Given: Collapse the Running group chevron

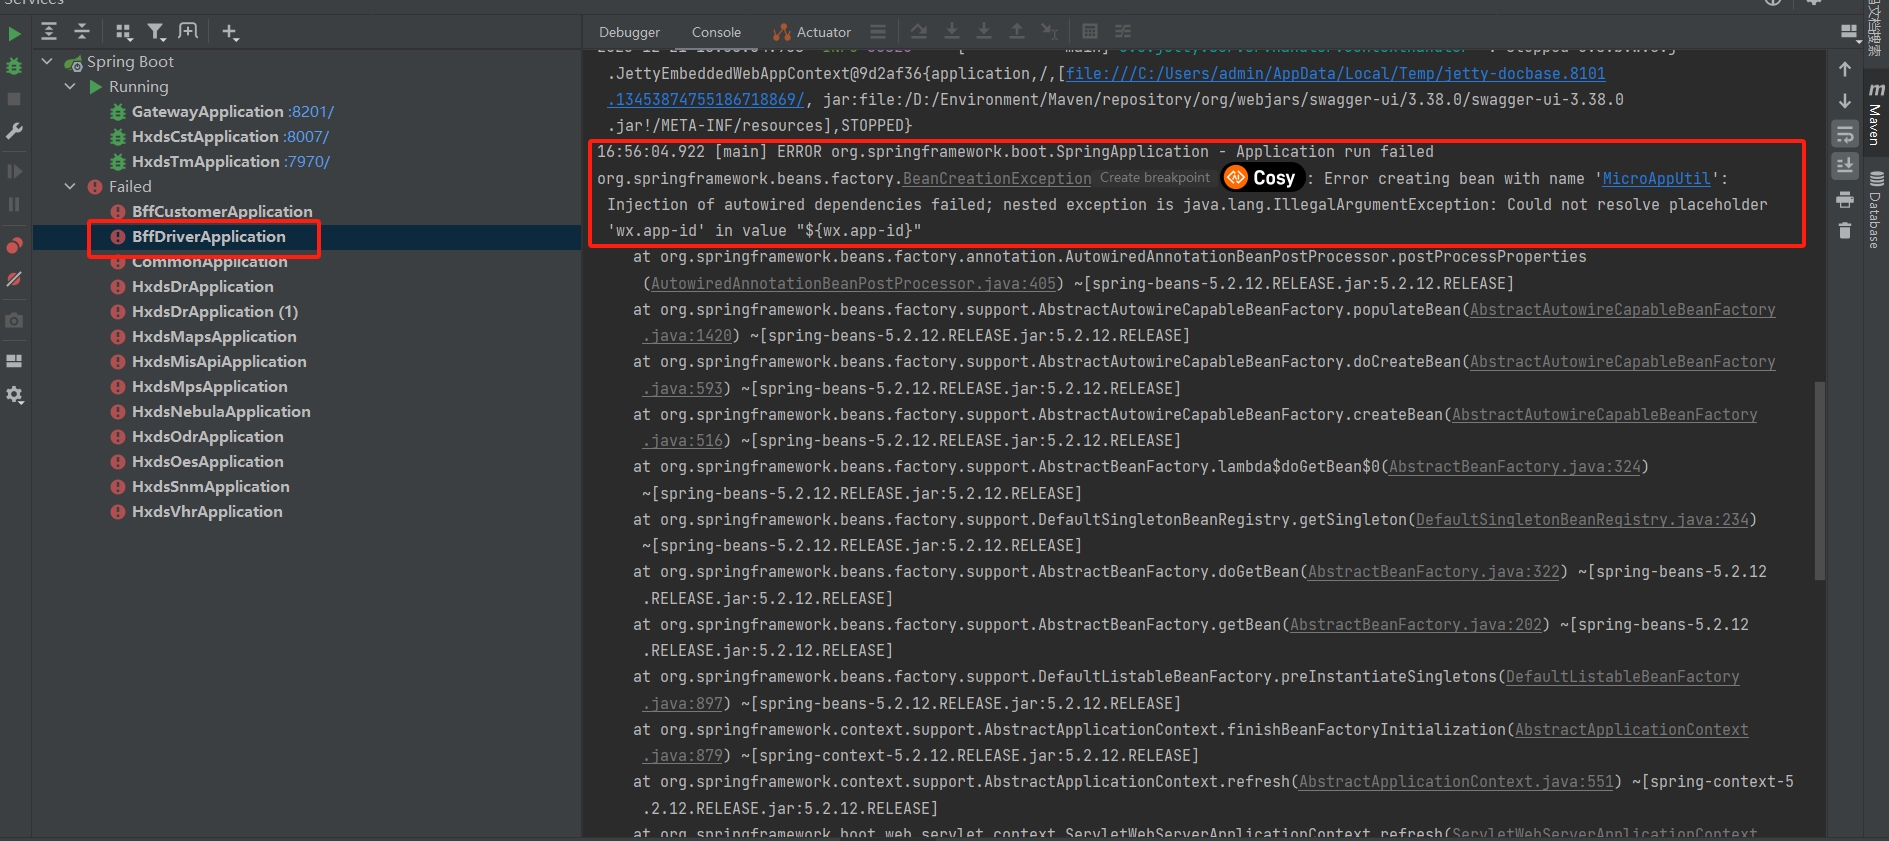Looking at the screenshot, I should [70, 86].
